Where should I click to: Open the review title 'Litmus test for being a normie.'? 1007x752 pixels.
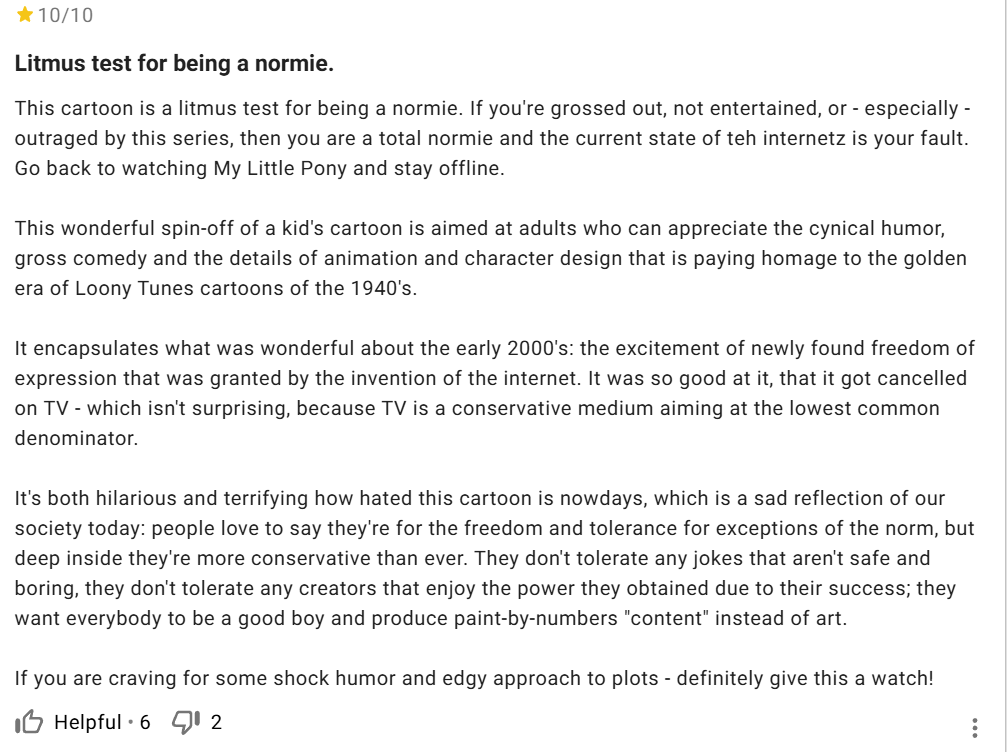(174, 64)
